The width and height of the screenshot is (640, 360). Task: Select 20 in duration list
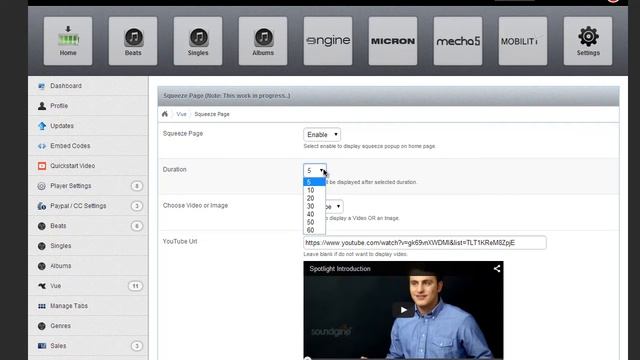[314, 198]
